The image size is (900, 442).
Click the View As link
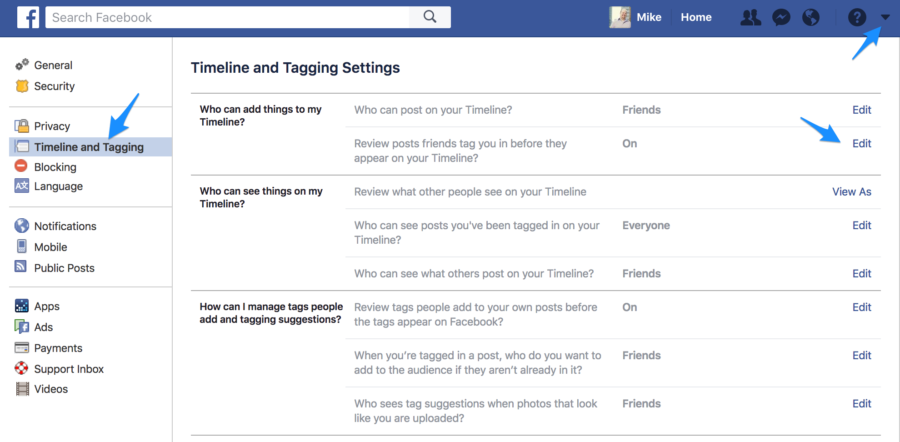[x=851, y=191]
